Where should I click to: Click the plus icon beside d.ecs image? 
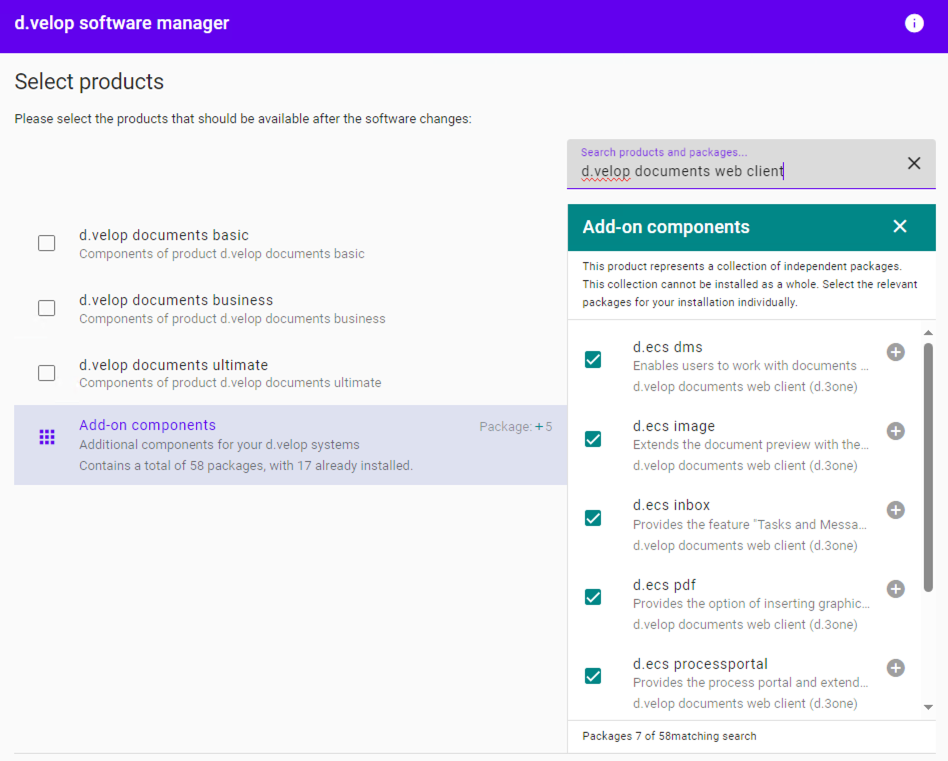coord(895,431)
